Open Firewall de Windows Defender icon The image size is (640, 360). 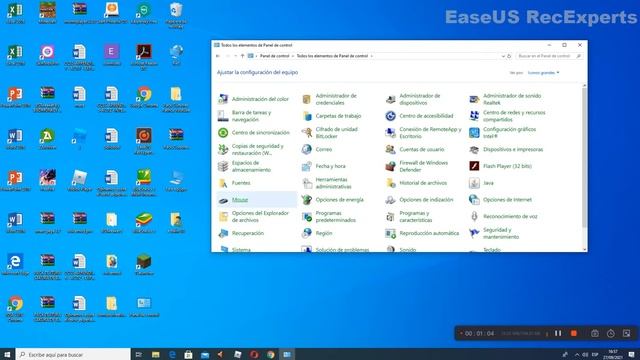[391, 166]
